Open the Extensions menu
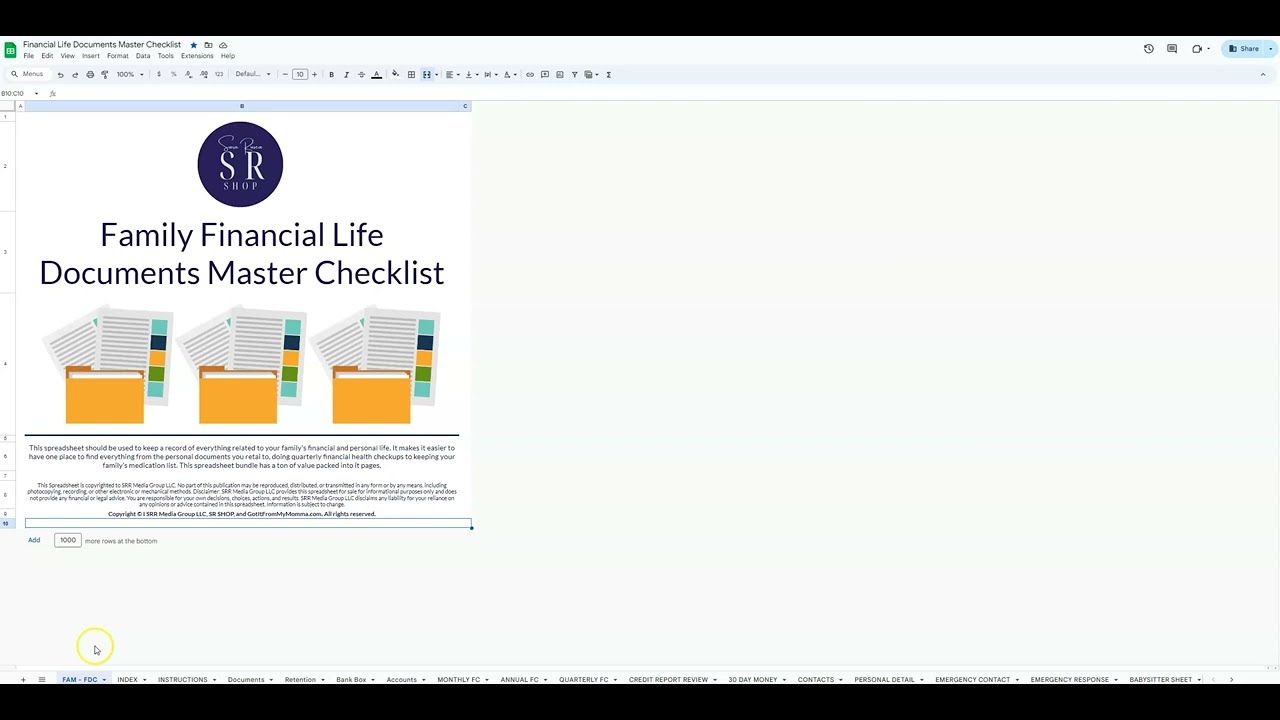Viewport: 1280px width, 720px height. [197, 56]
